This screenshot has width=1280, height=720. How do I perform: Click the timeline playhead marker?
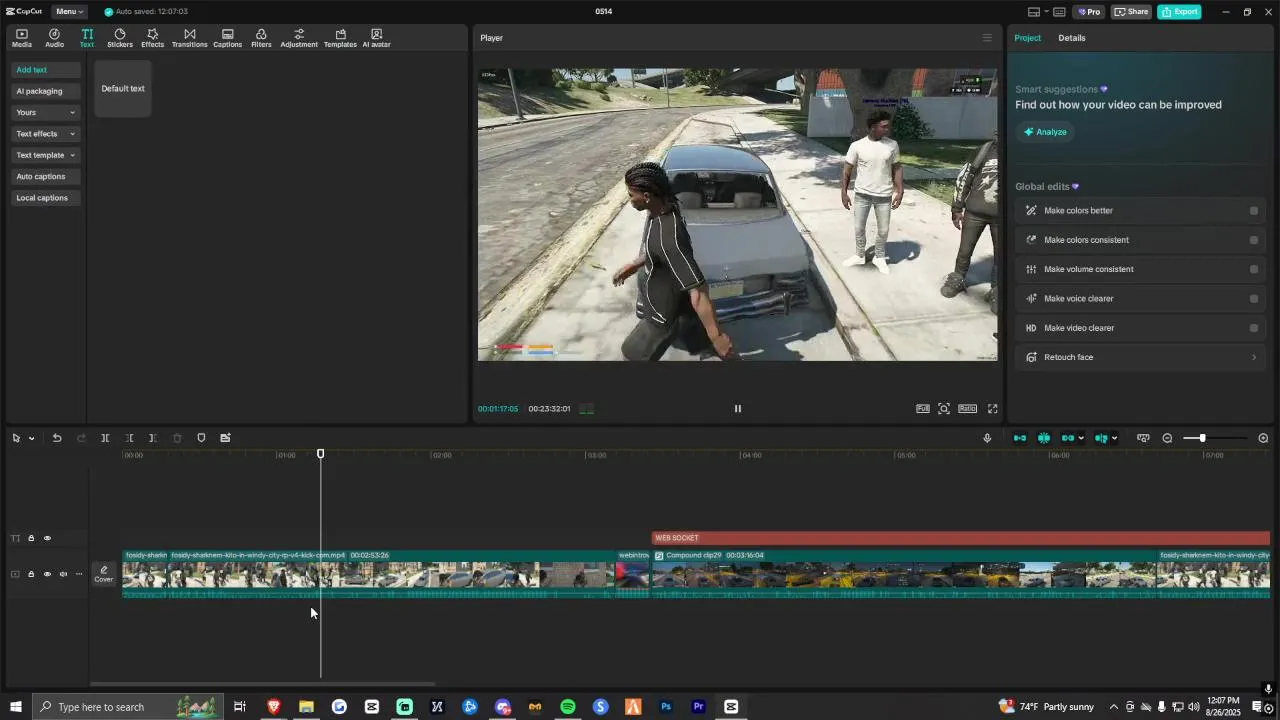tap(321, 454)
